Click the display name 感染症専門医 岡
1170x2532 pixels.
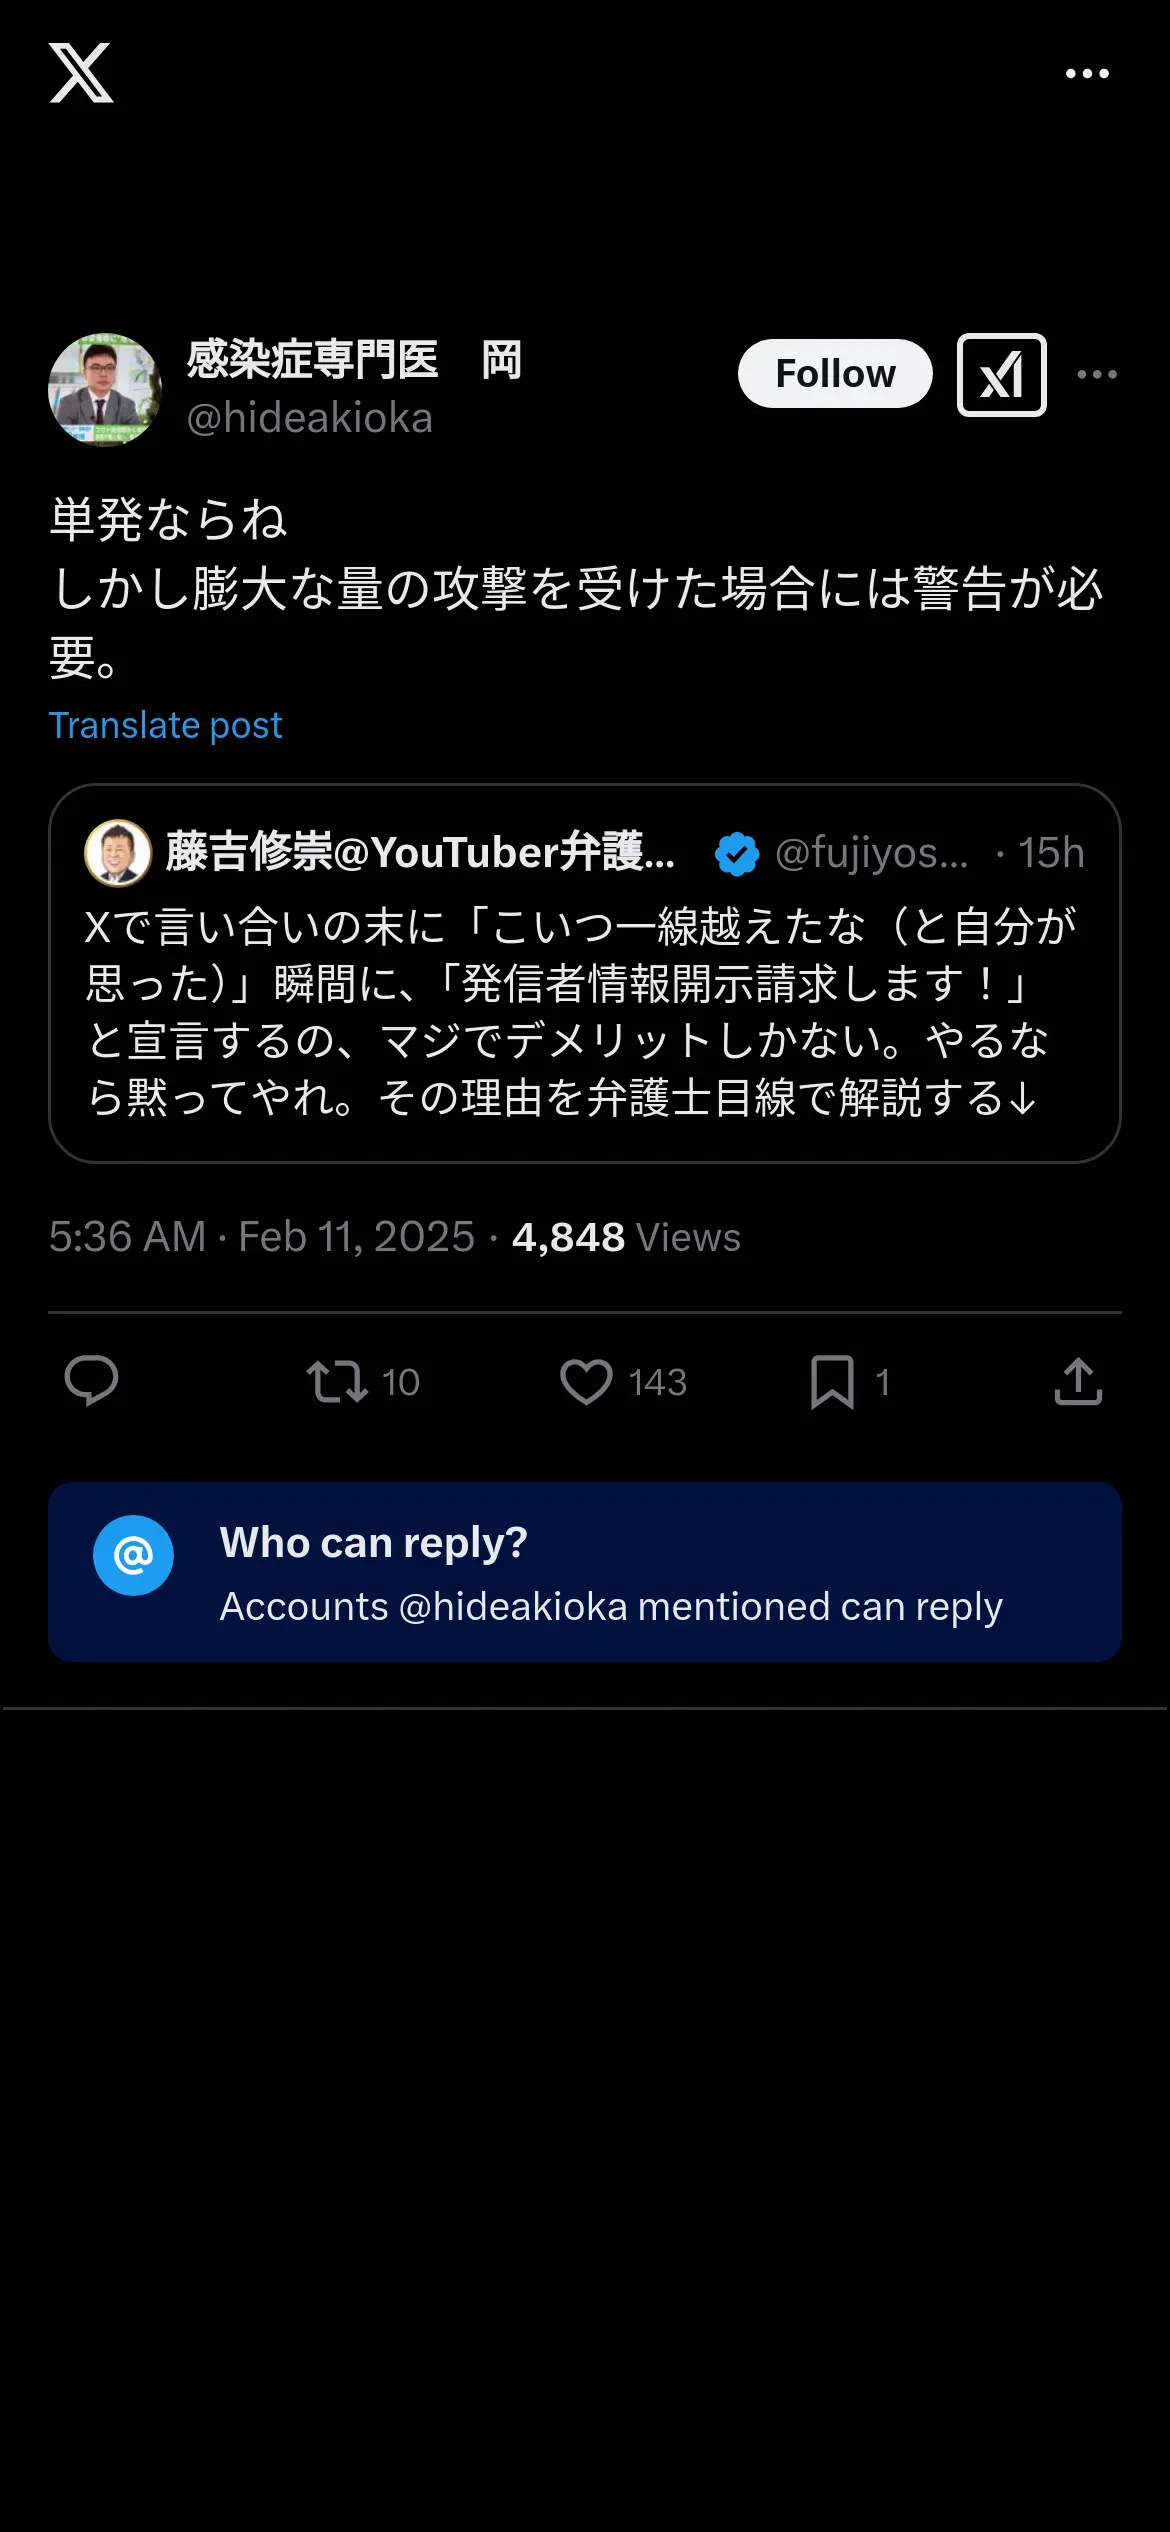(x=354, y=360)
